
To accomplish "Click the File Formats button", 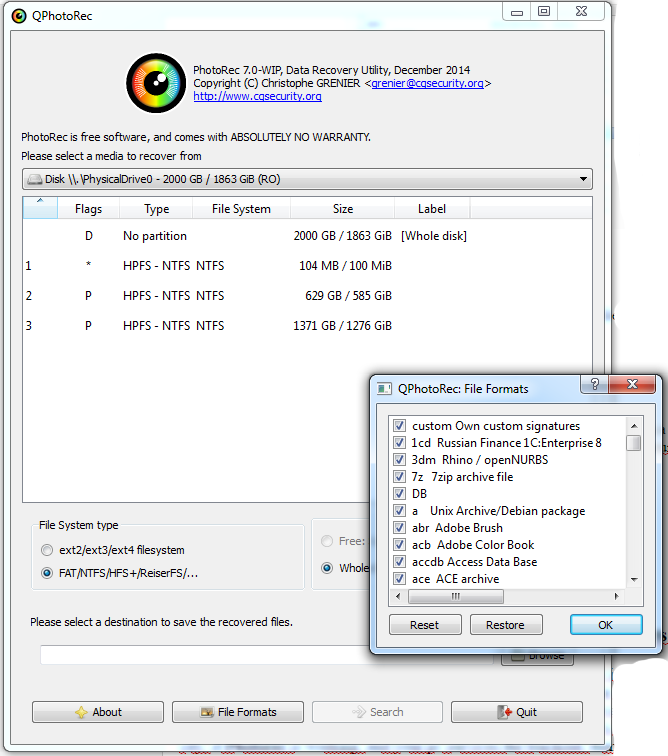I will (x=238, y=712).
